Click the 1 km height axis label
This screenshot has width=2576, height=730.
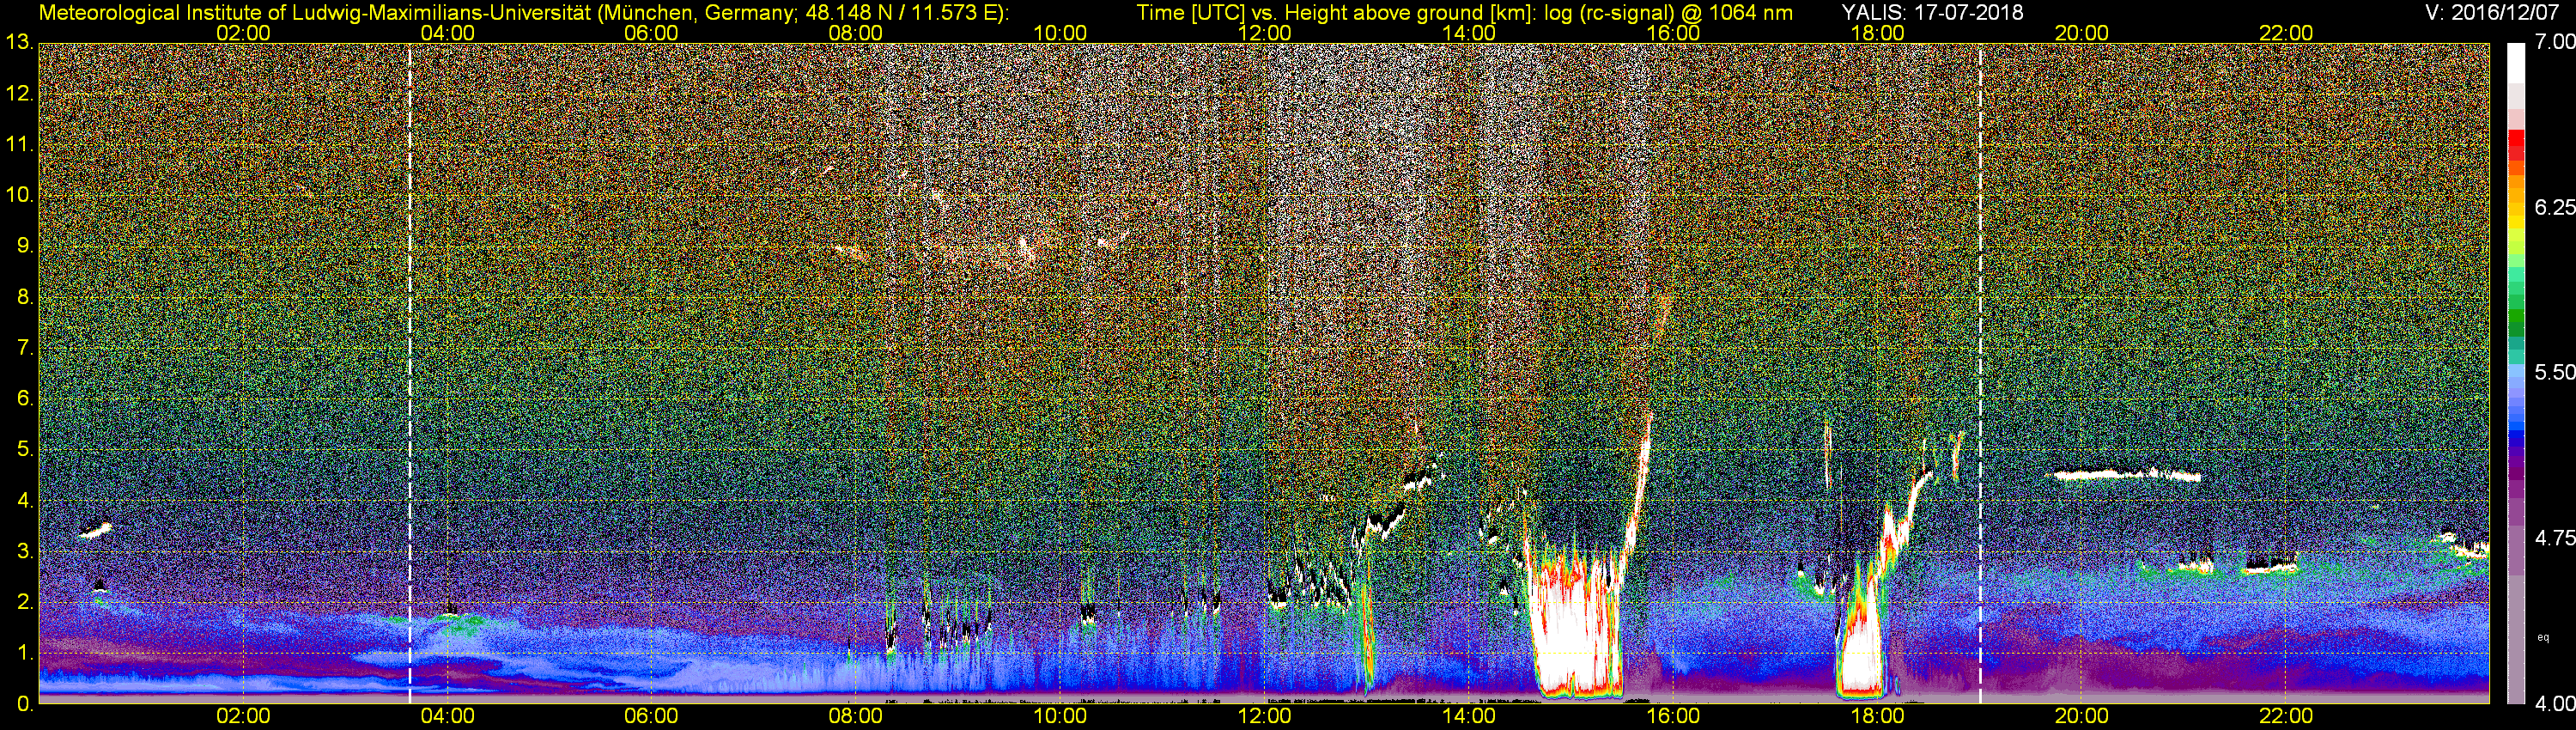tap(25, 653)
